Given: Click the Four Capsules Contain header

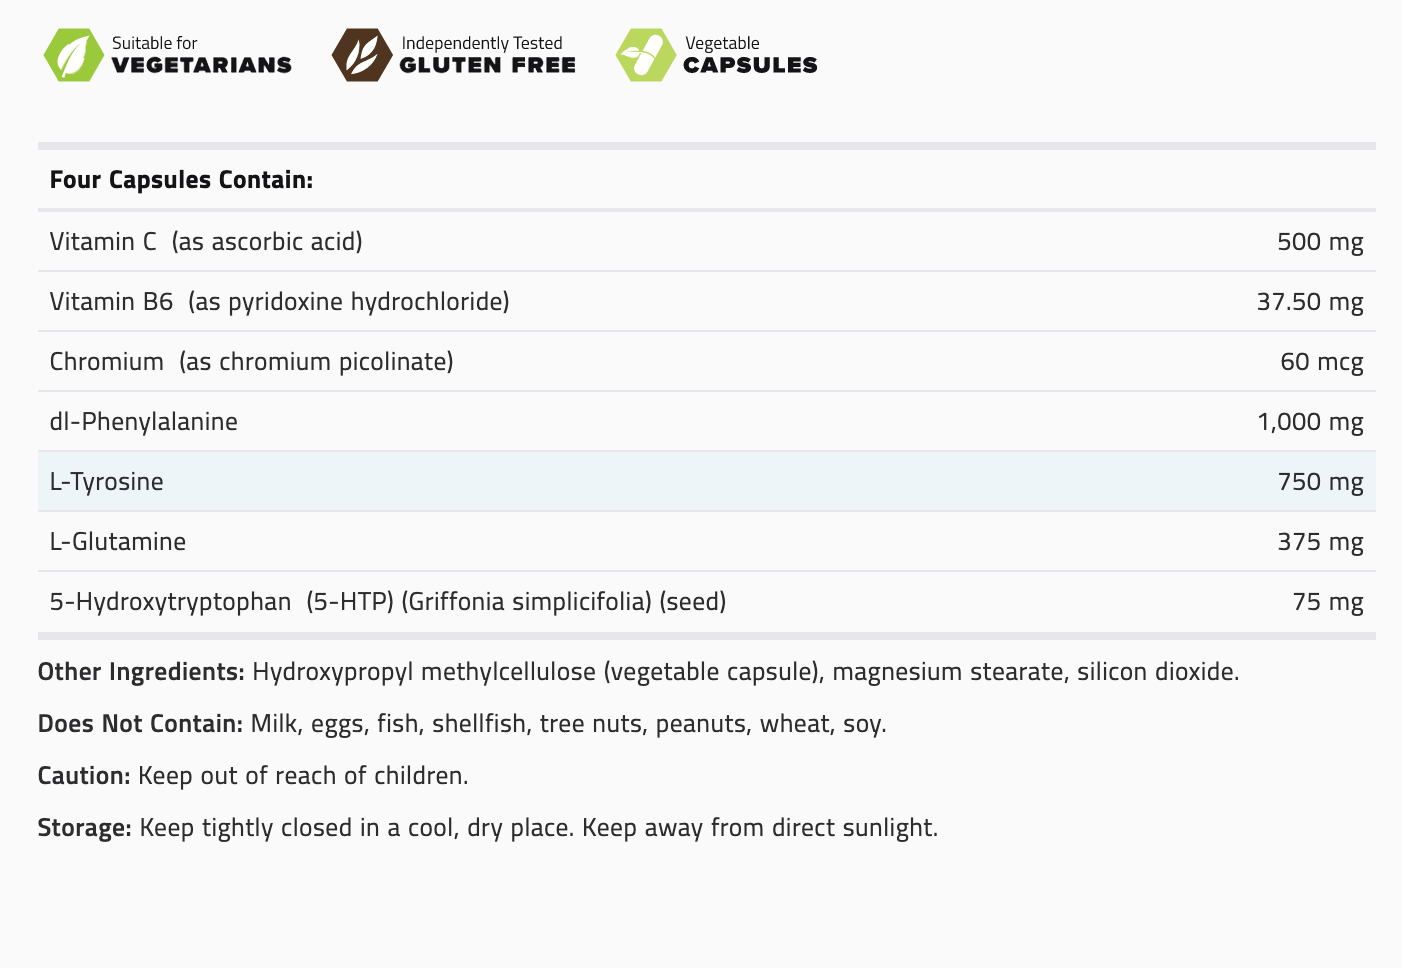Looking at the screenshot, I should 181,180.
